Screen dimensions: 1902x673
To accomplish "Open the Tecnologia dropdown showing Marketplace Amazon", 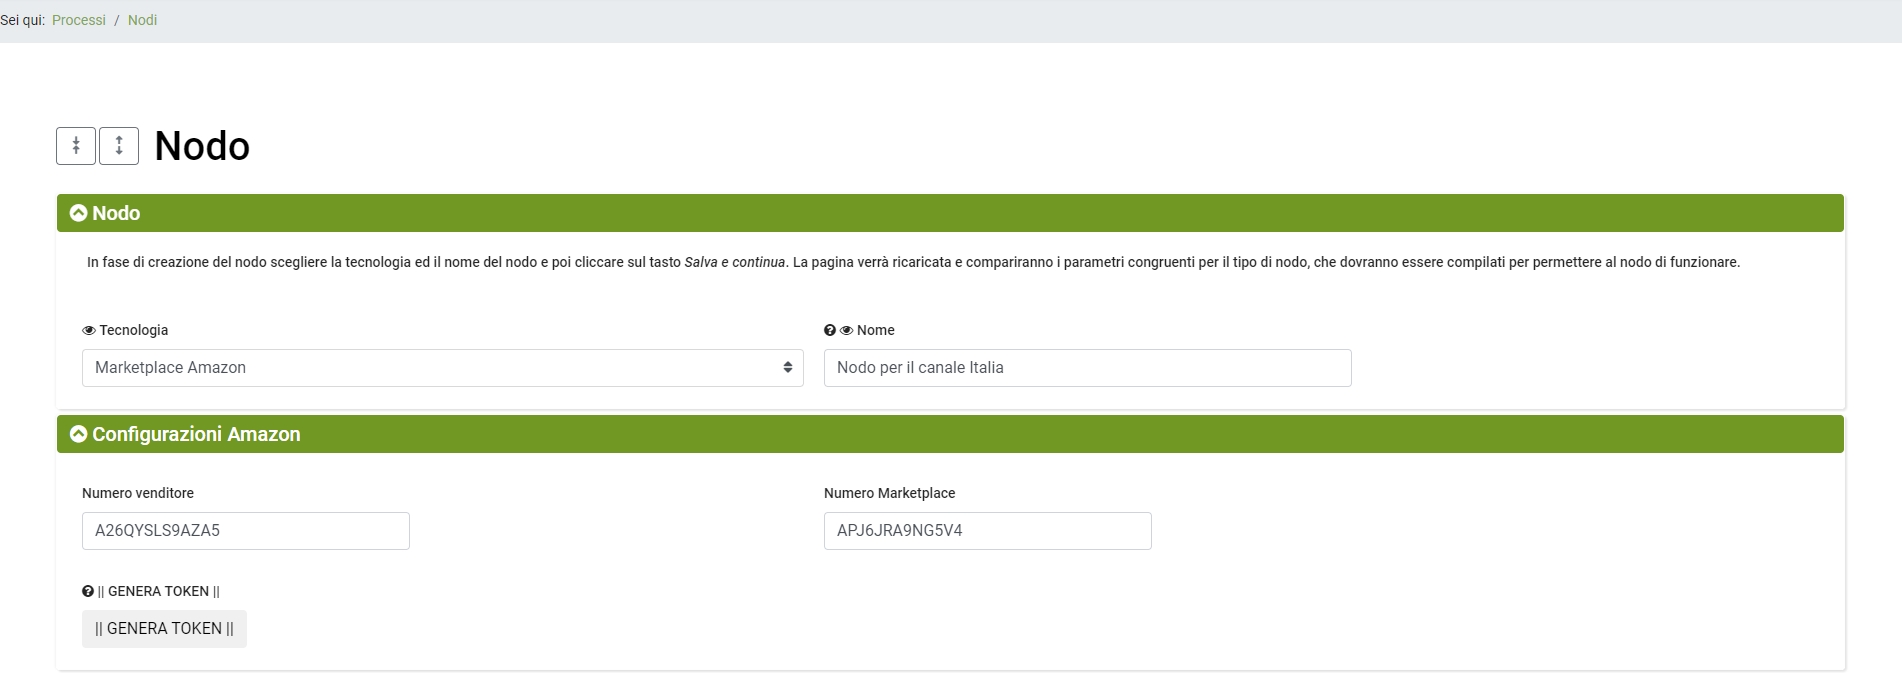I will pos(430,368).
